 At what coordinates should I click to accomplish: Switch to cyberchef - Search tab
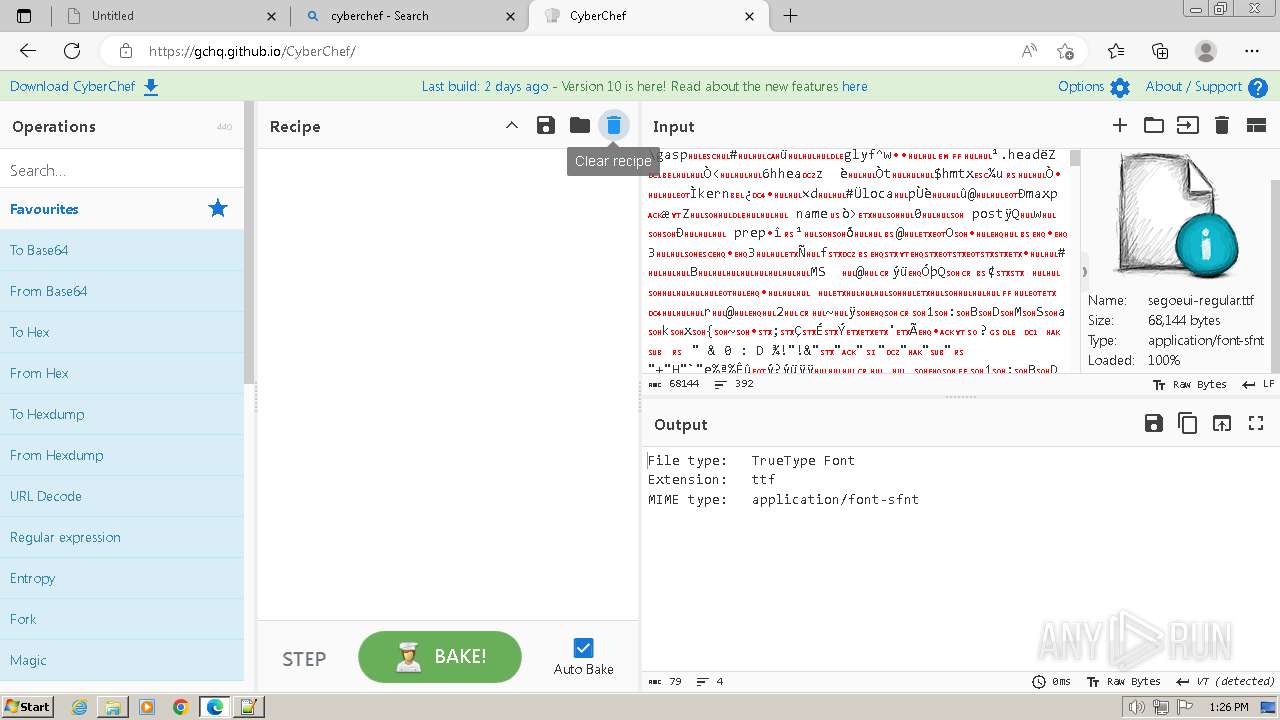(x=409, y=16)
